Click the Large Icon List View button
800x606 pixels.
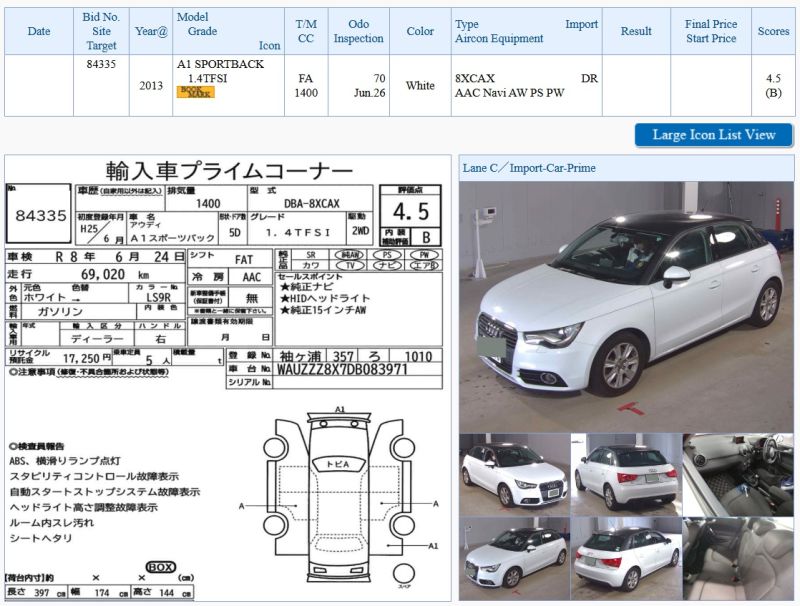click(x=714, y=135)
